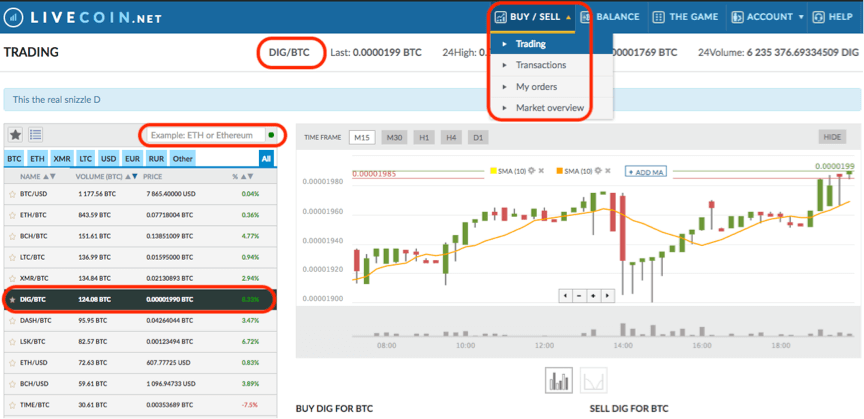This screenshot has height=419, width=864.
Task: Set time frame to H4
Action: coord(451,137)
